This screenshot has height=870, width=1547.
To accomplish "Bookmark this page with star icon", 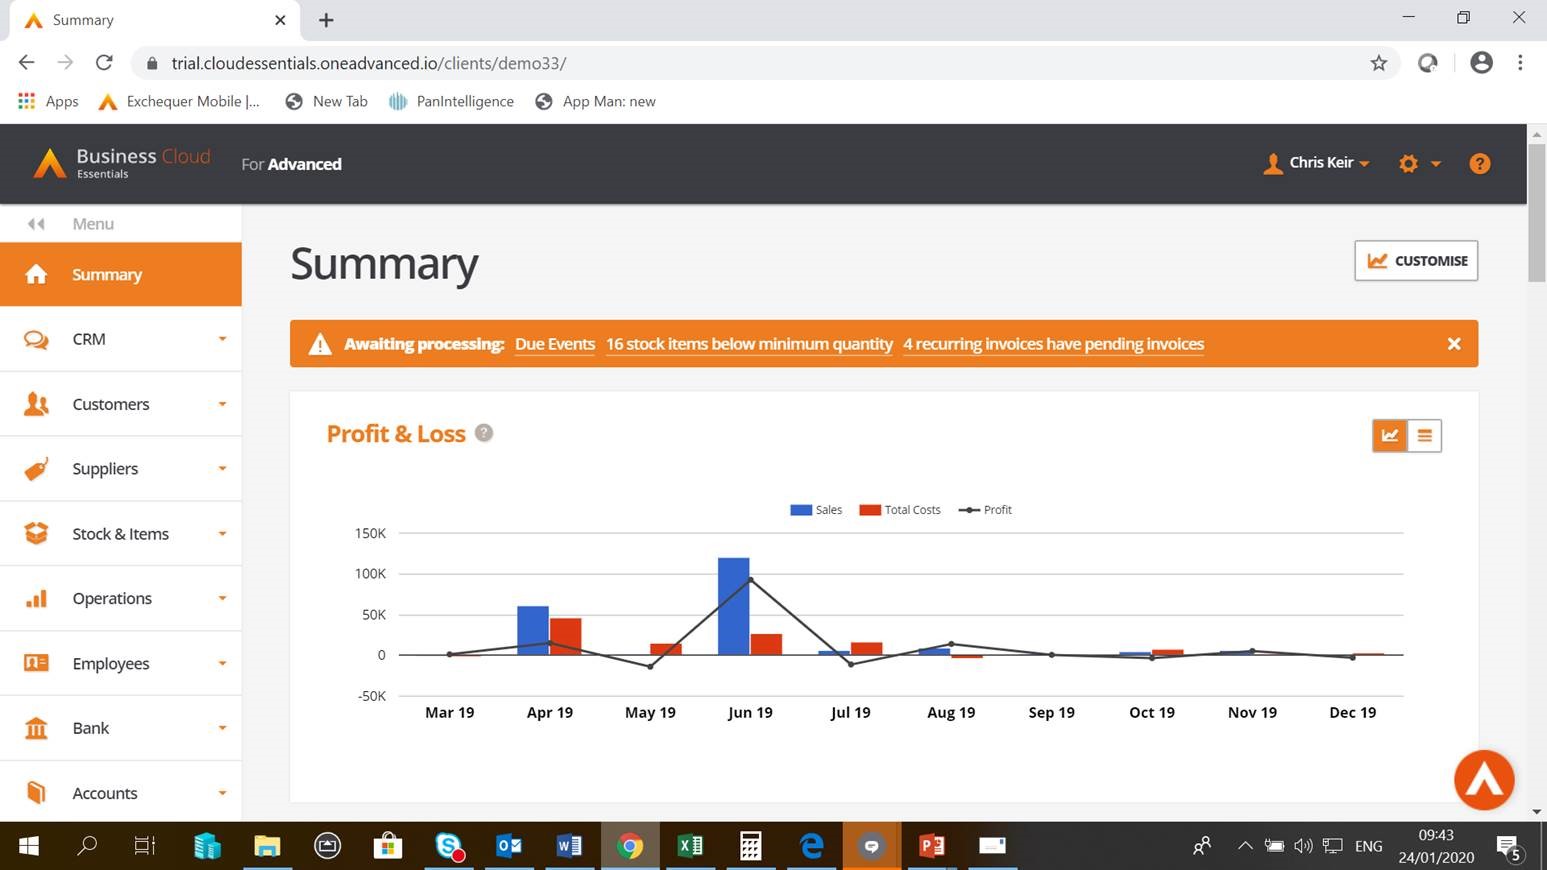I will tap(1378, 63).
